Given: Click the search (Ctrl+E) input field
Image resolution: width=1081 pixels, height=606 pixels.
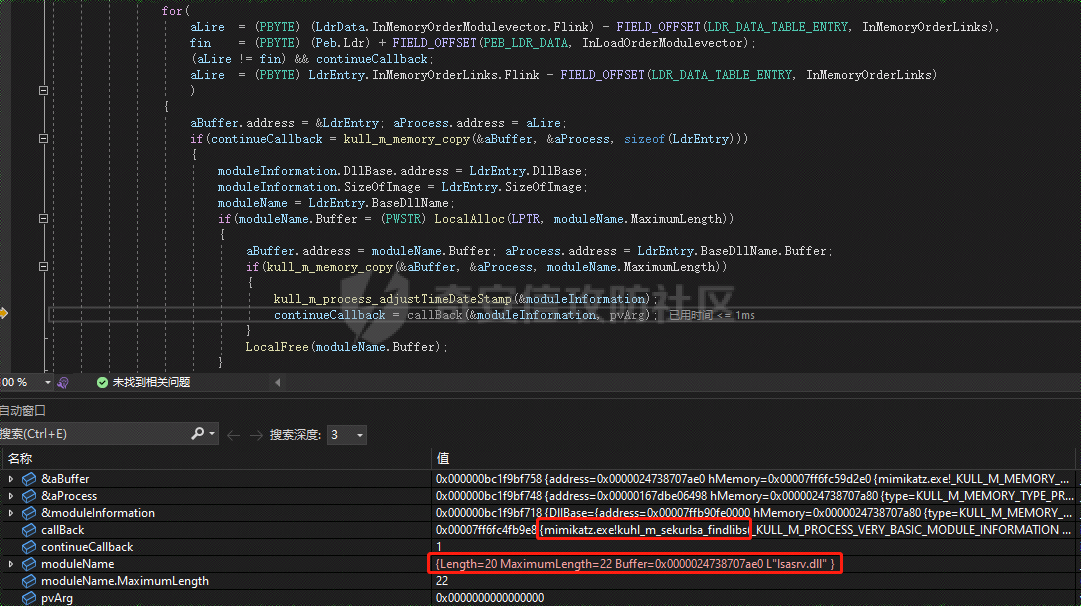Looking at the screenshot, I should pos(93,434).
